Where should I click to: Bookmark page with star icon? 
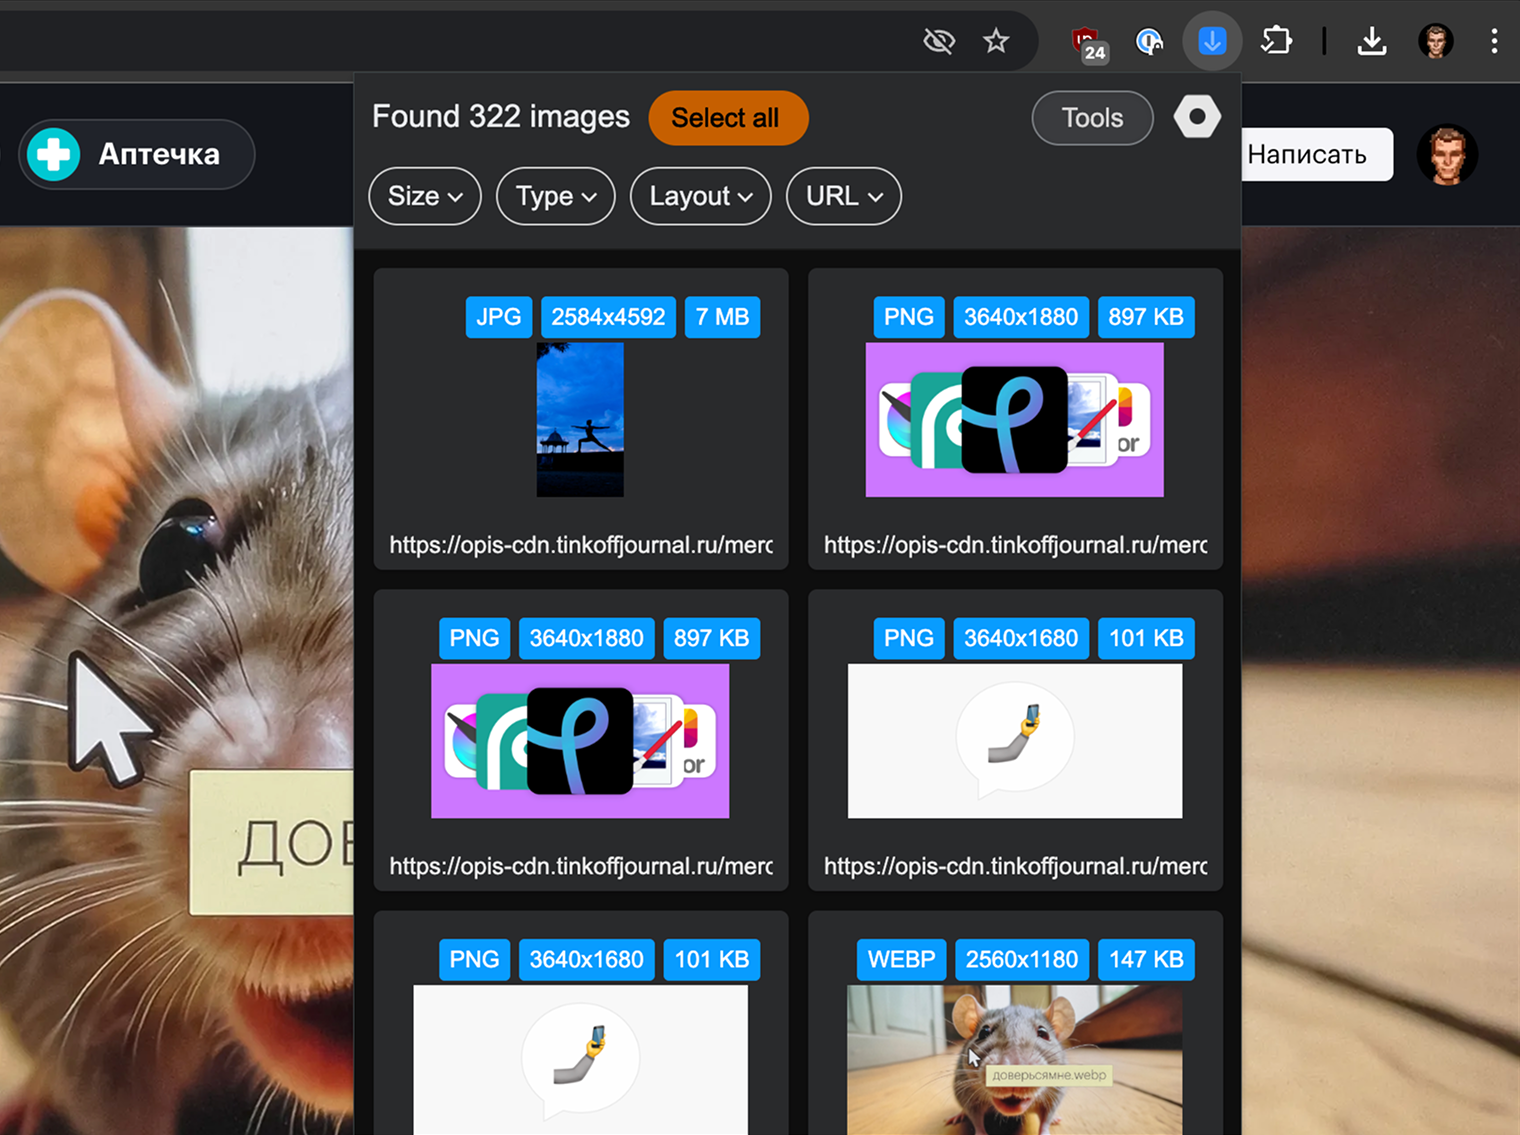tap(995, 41)
